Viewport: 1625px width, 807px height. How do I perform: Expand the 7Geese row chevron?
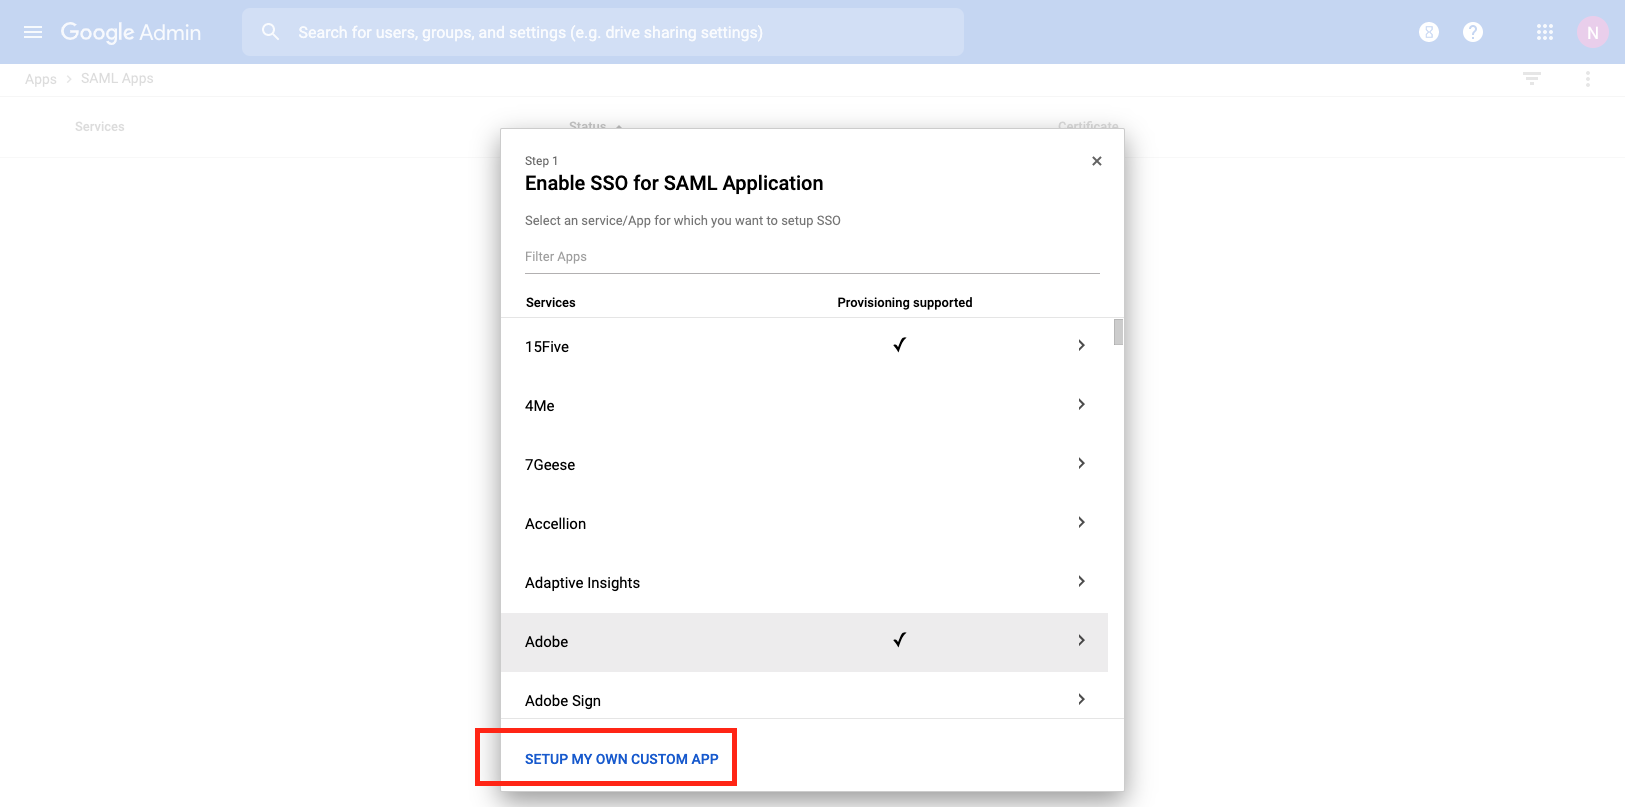pos(1081,463)
